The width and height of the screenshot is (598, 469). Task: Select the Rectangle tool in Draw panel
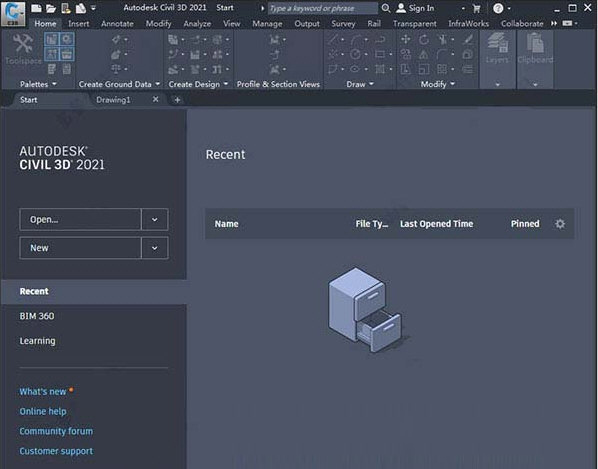380,54
